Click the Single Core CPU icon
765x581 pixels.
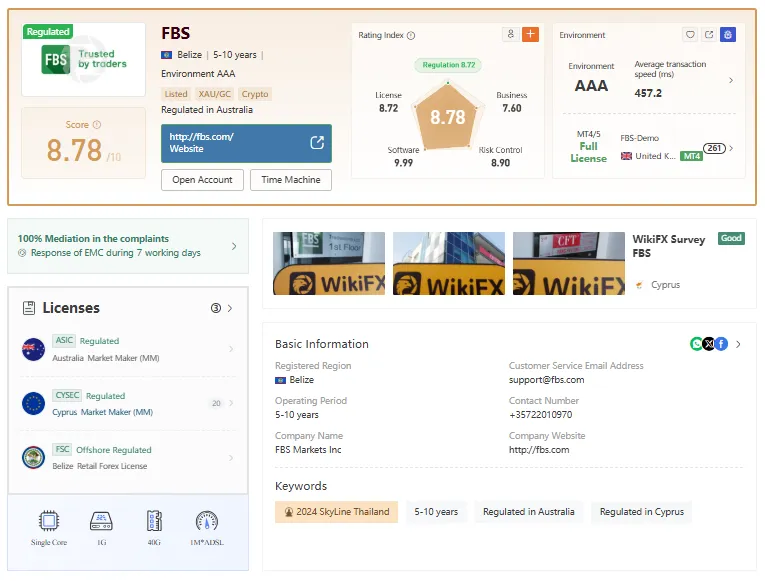coord(49,521)
